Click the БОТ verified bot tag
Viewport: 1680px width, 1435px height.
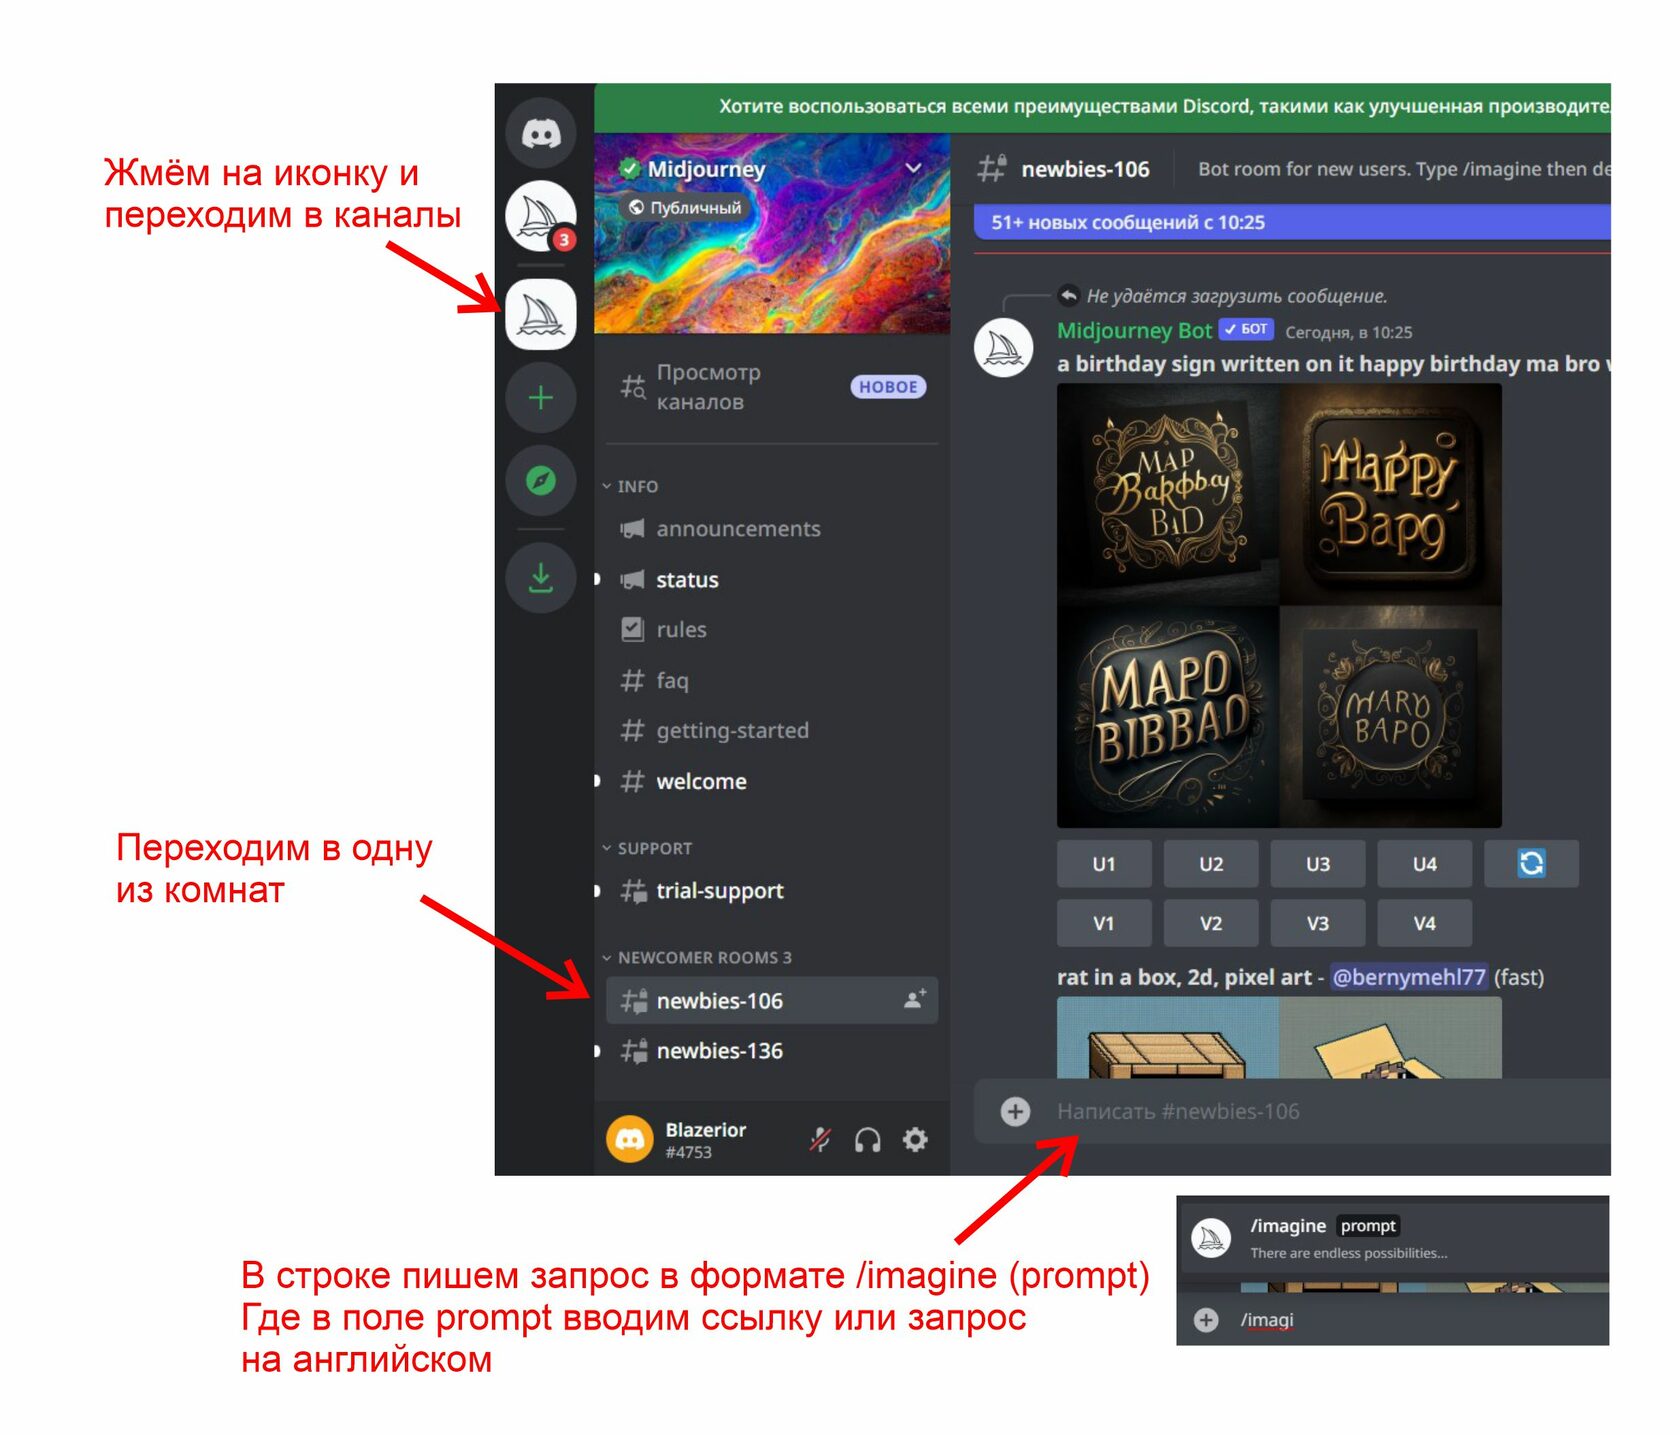coord(1246,329)
